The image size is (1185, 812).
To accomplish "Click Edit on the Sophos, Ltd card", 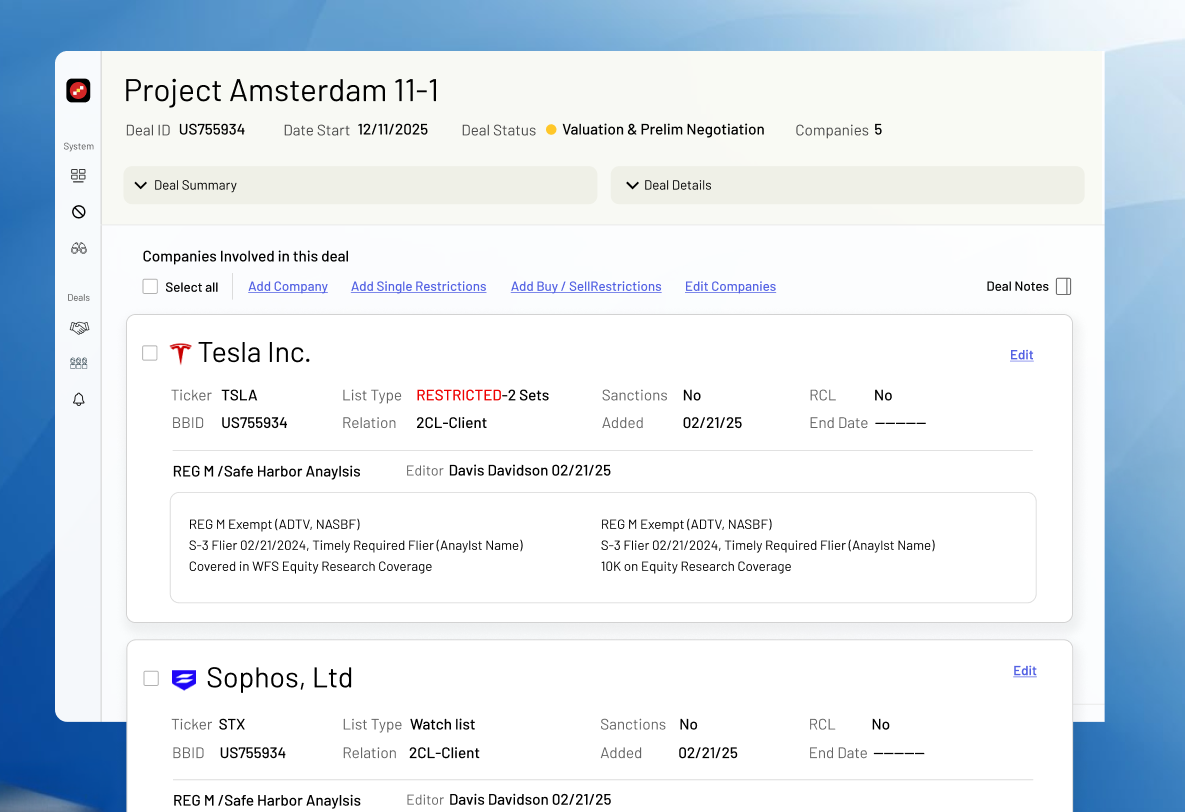I will [1024, 671].
